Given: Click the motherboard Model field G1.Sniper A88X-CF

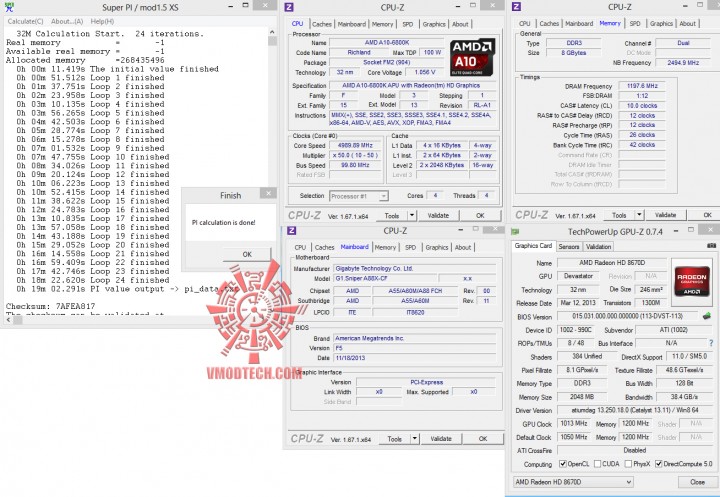Looking at the screenshot, I should (x=384, y=278).
